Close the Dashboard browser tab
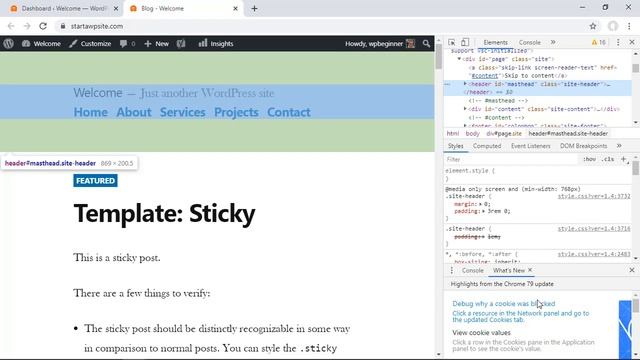This screenshot has width=640, height=360. tap(116, 9)
